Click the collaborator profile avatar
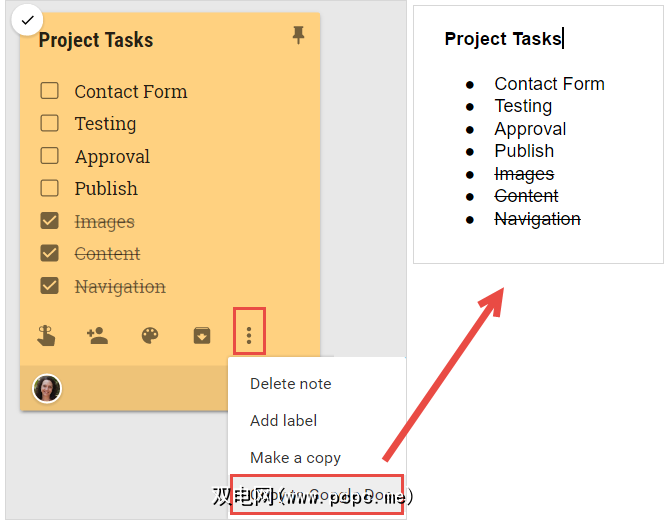Viewport: 670px width, 520px height. click(47, 388)
